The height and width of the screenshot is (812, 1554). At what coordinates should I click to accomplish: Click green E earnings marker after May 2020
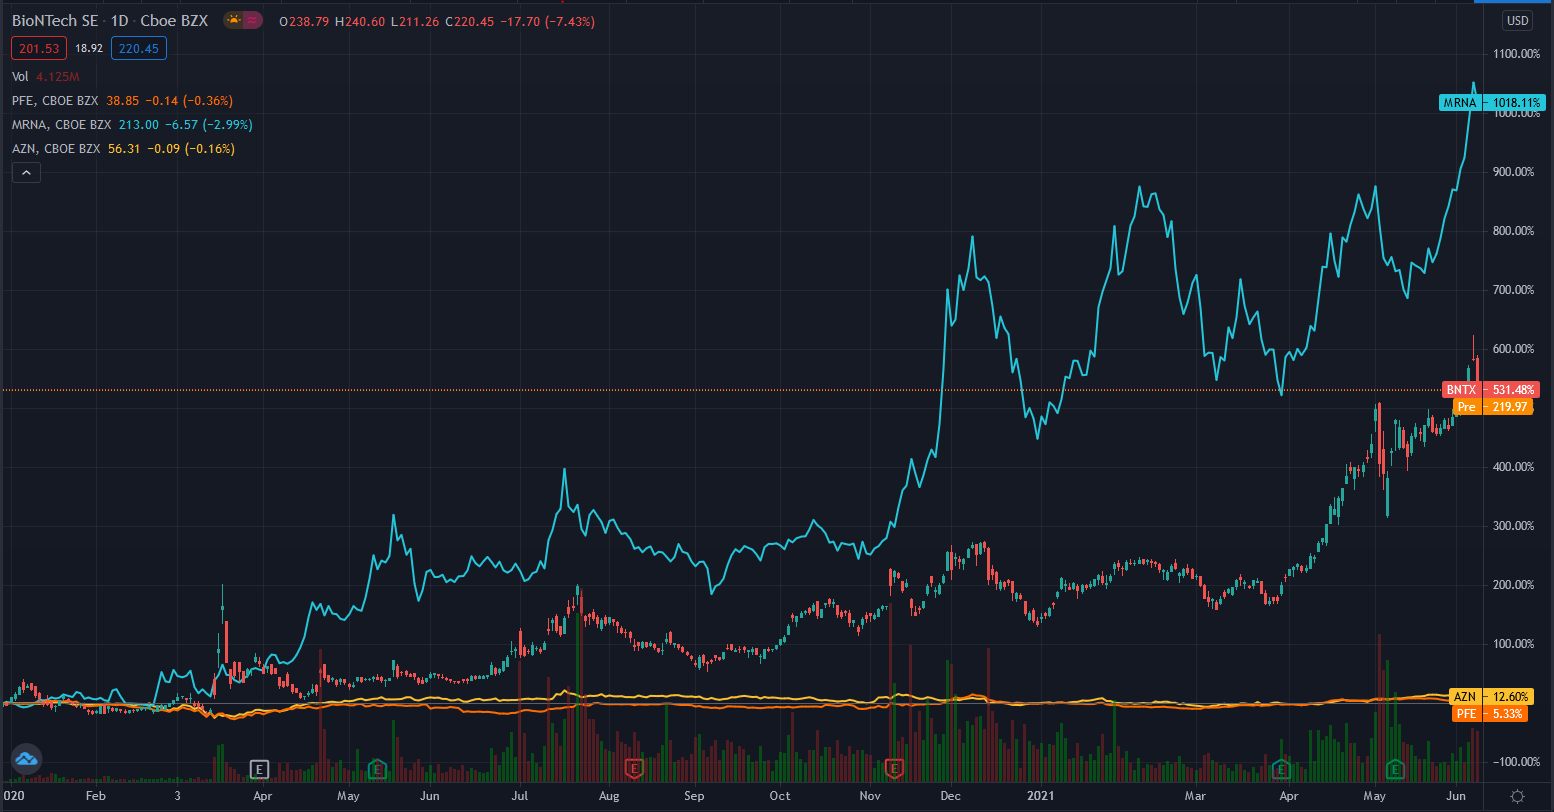376,769
